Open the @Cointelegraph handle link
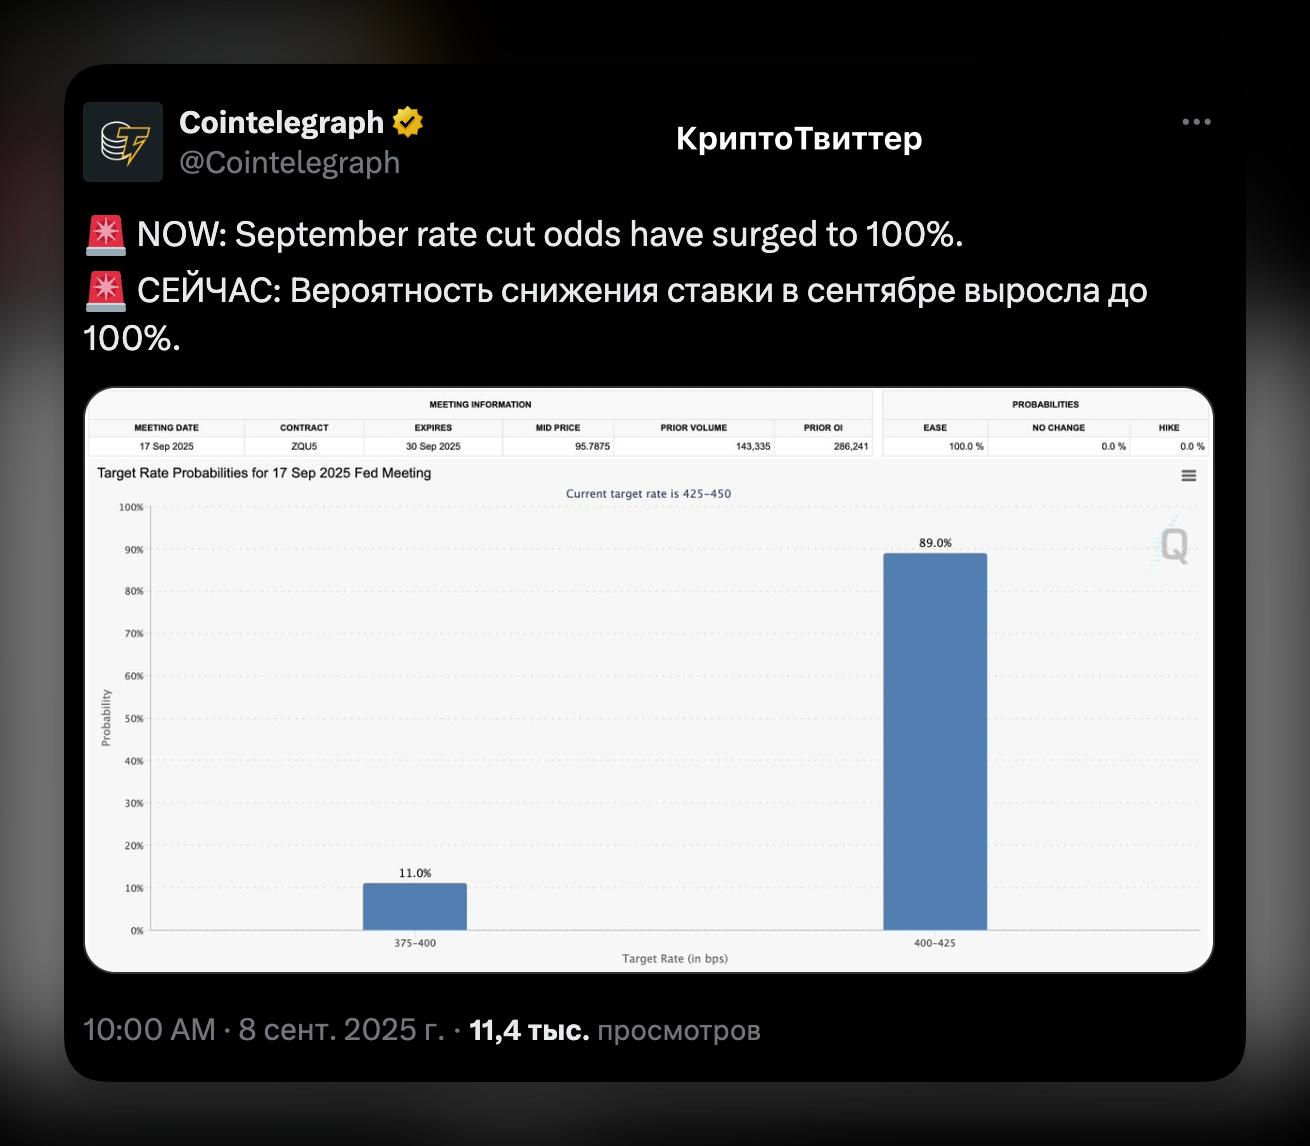Viewport: 1310px width, 1146px height. (289, 162)
